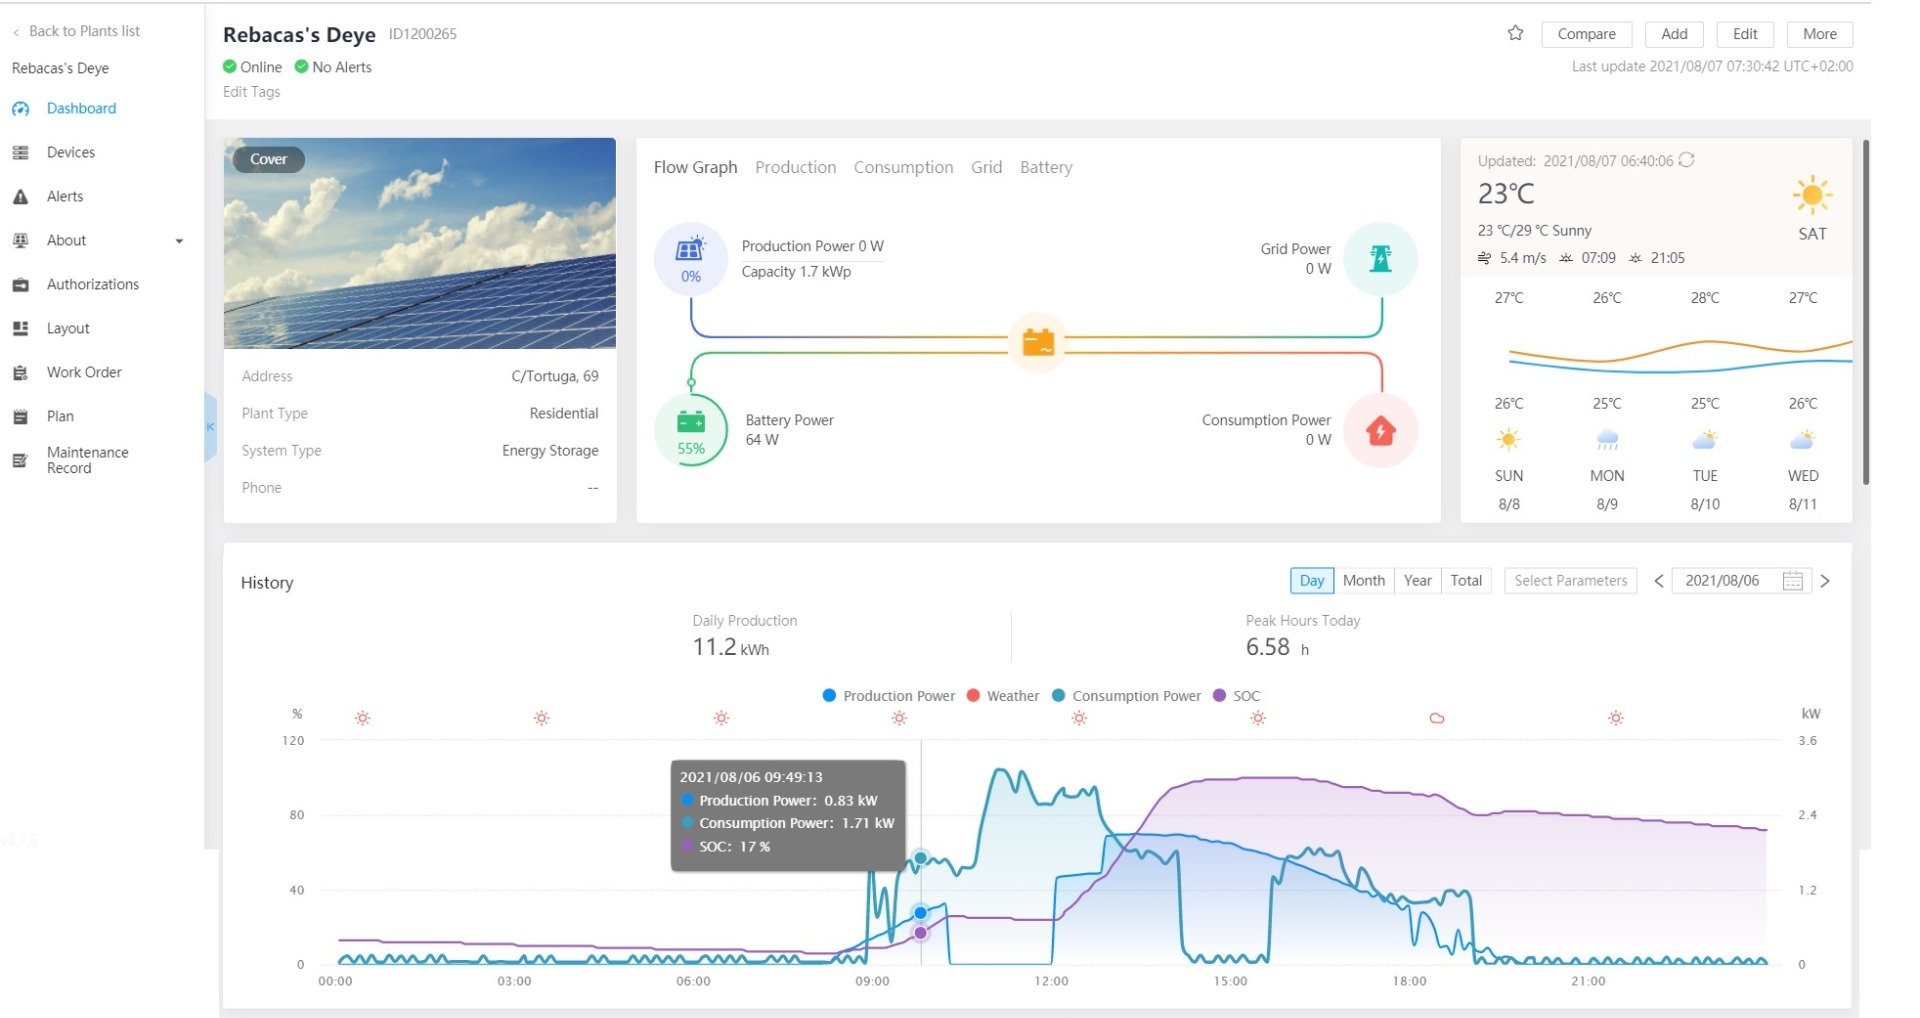
Task: Click the grid power tower icon
Action: (1380, 259)
